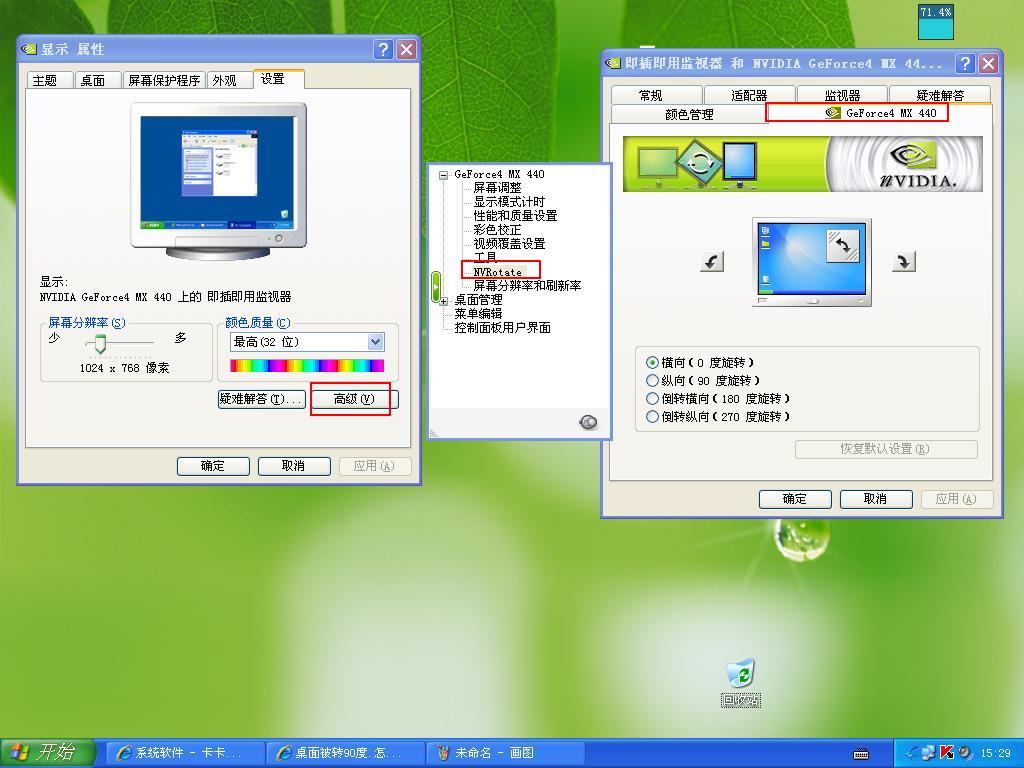Click 取消 in NVIDIA properties window
This screenshot has width=1024, height=768.
point(876,500)
